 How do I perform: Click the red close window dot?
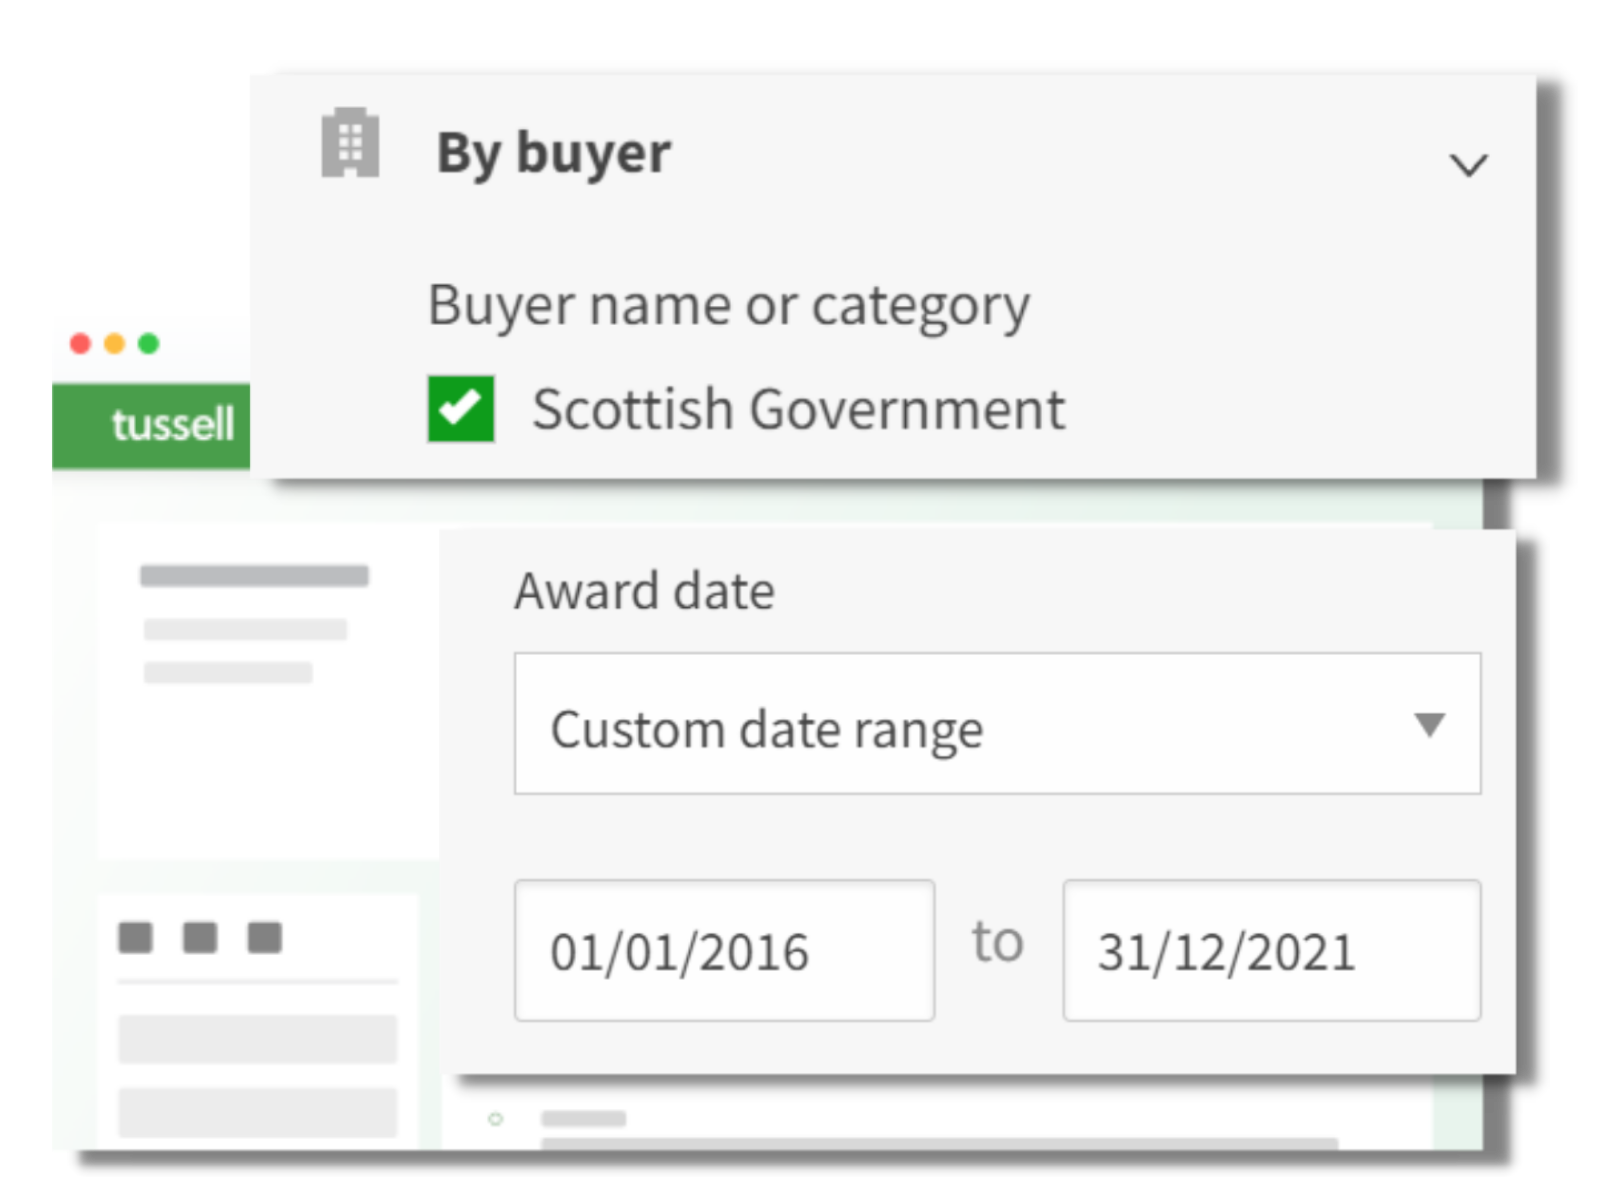(81, 344)
